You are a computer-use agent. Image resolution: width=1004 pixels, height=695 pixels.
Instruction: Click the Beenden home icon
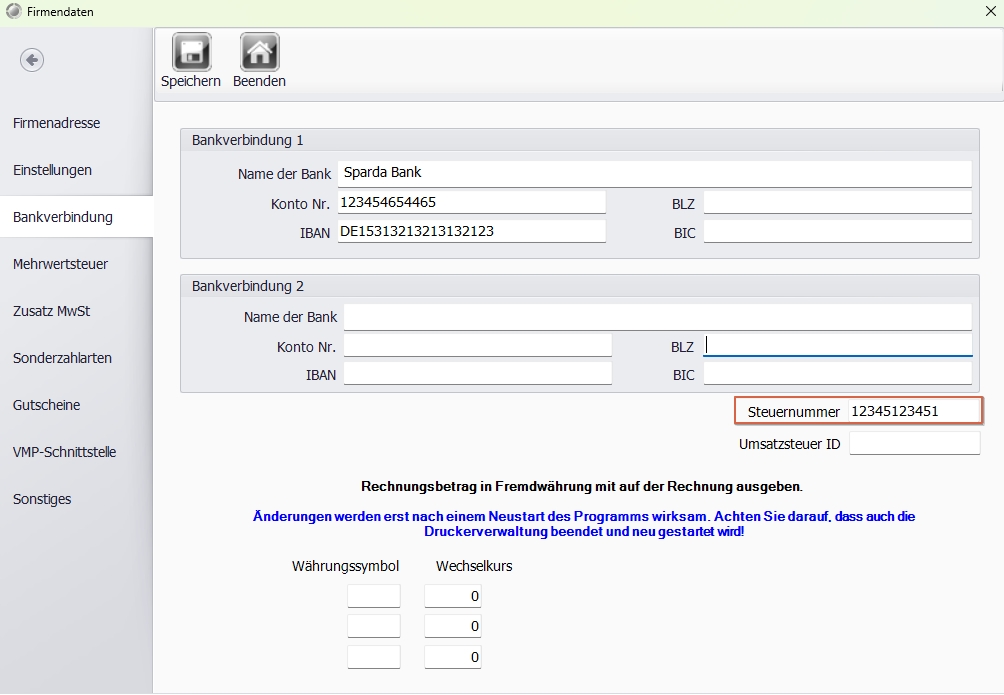point(259,53)
